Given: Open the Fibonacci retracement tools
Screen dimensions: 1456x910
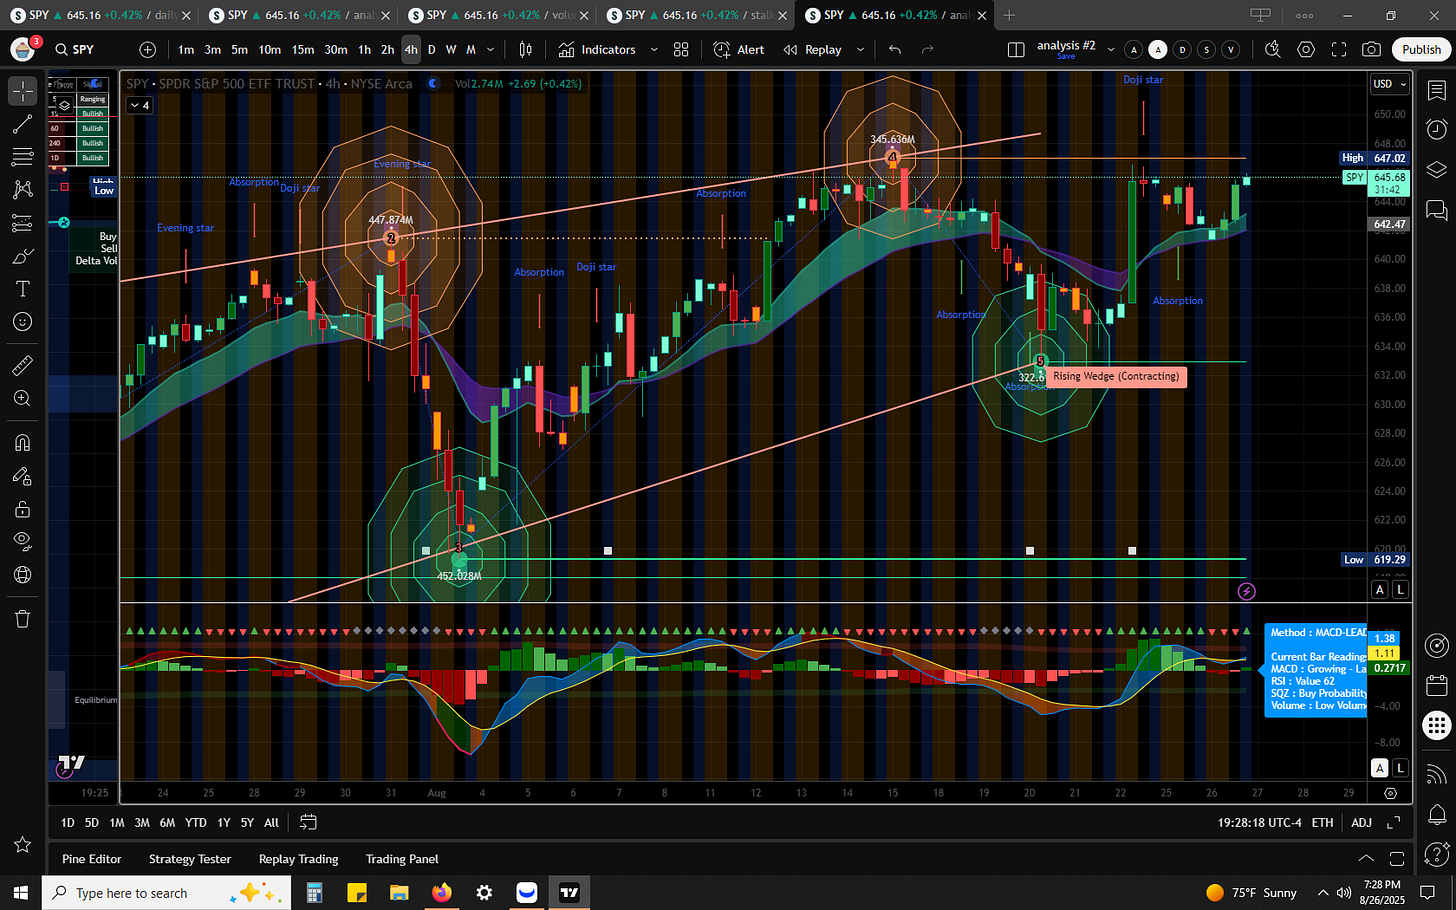Looking at the screenshot, I should click(x=22, y=157).
